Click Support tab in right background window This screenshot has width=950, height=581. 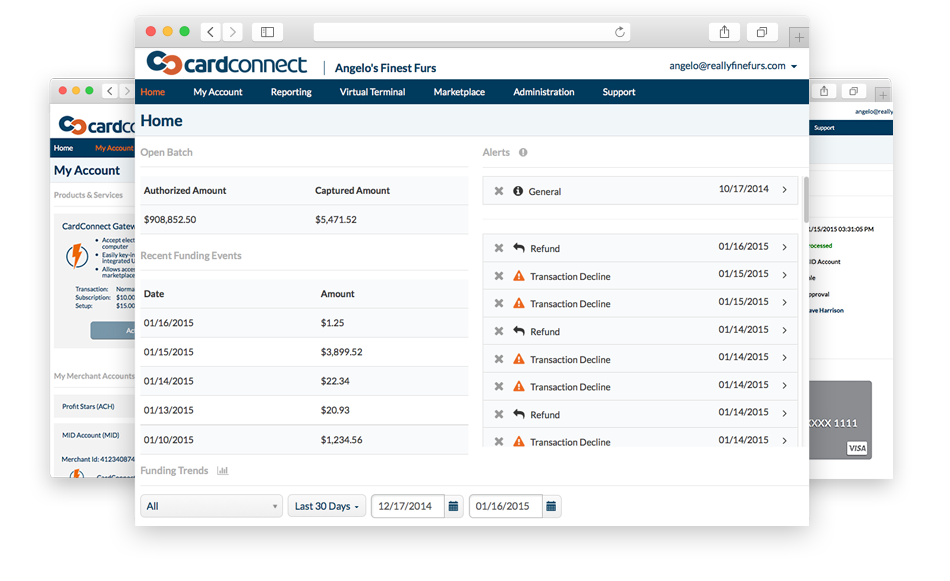[824, 128]
